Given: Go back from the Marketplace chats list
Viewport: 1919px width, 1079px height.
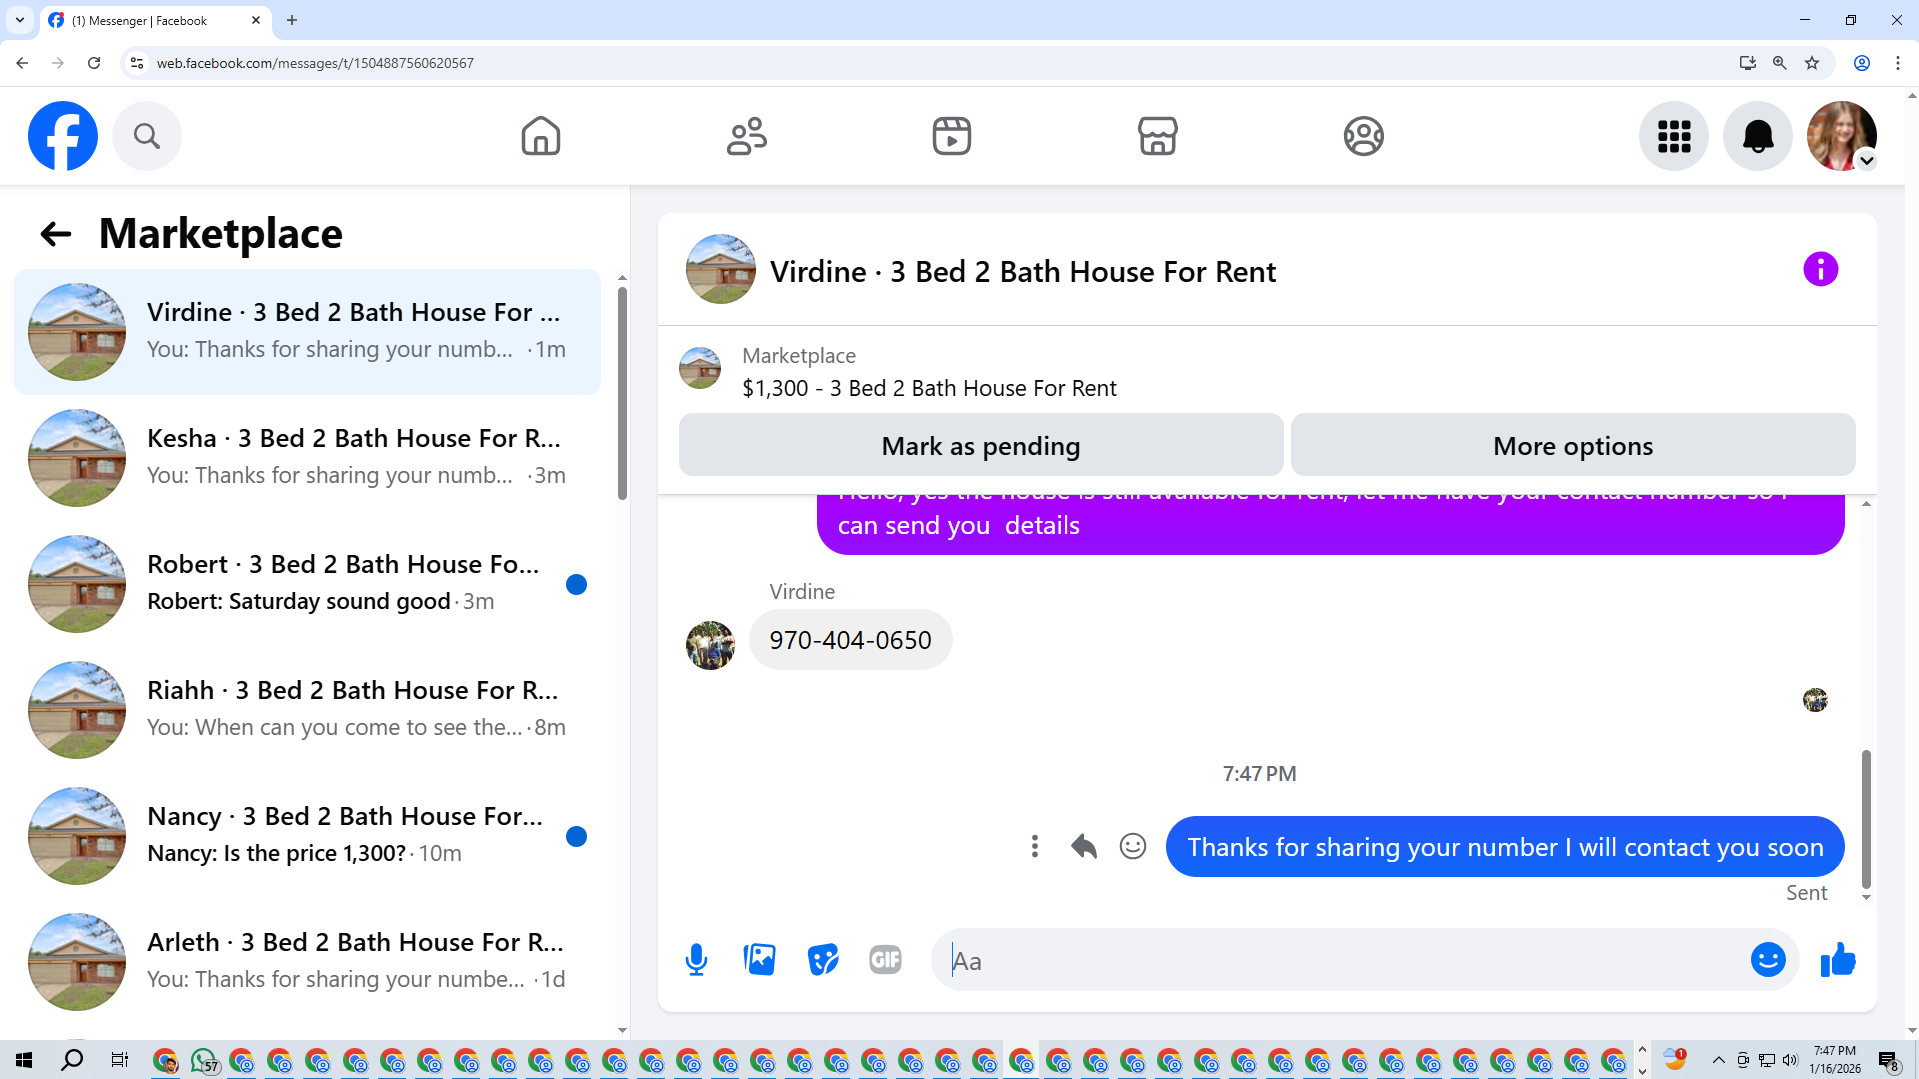Looking at the screenshot, I should (56, 234).
